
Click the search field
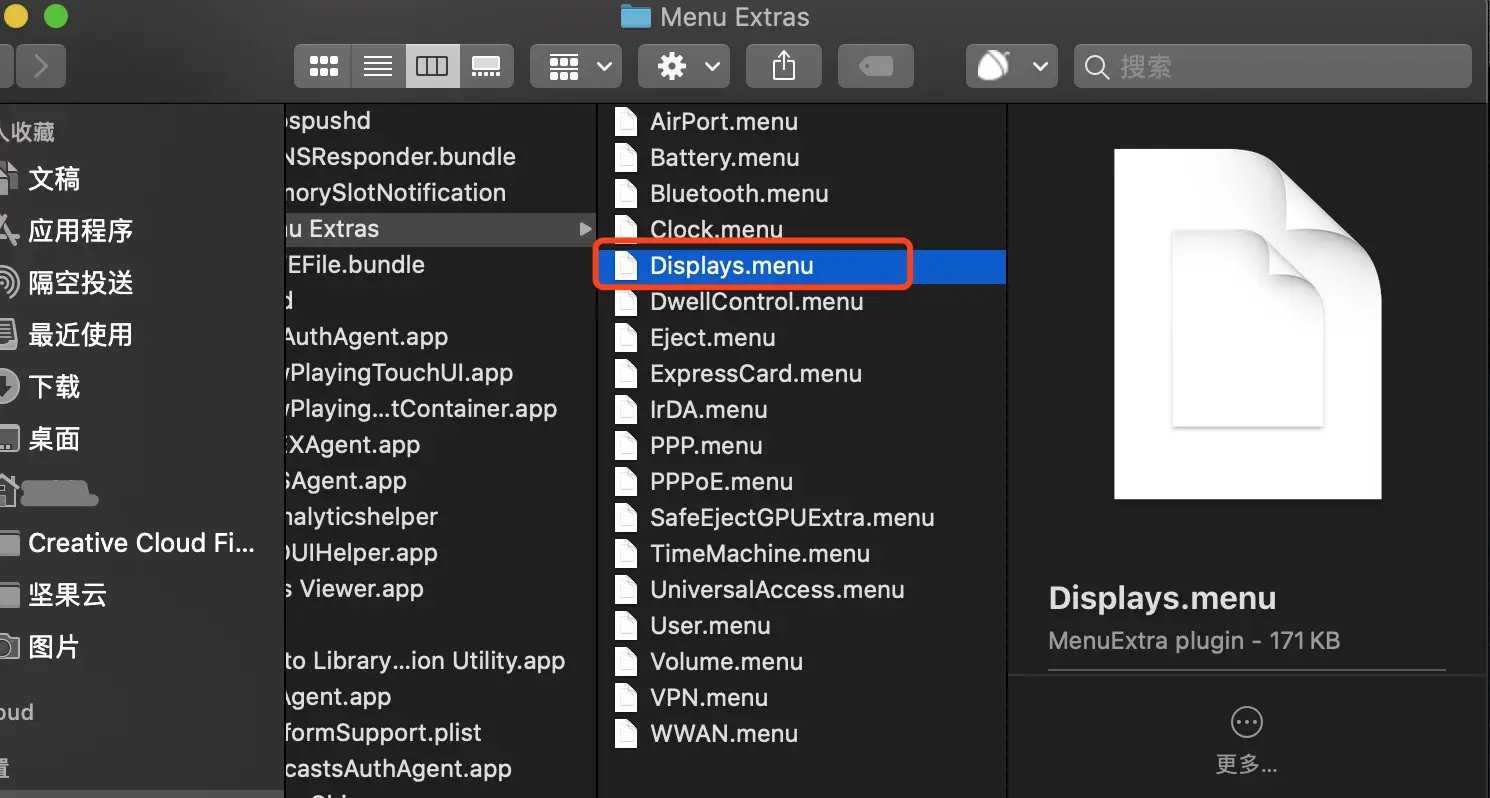pyautogui.click(x=1272, y=67)
